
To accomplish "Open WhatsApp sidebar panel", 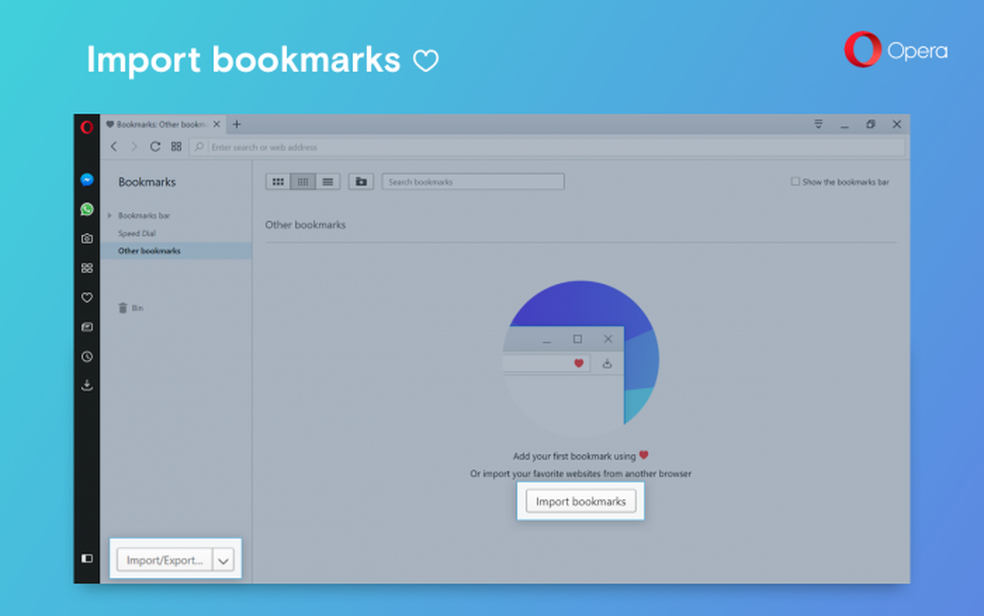I will pyautogui.click(x=87, y=209).
